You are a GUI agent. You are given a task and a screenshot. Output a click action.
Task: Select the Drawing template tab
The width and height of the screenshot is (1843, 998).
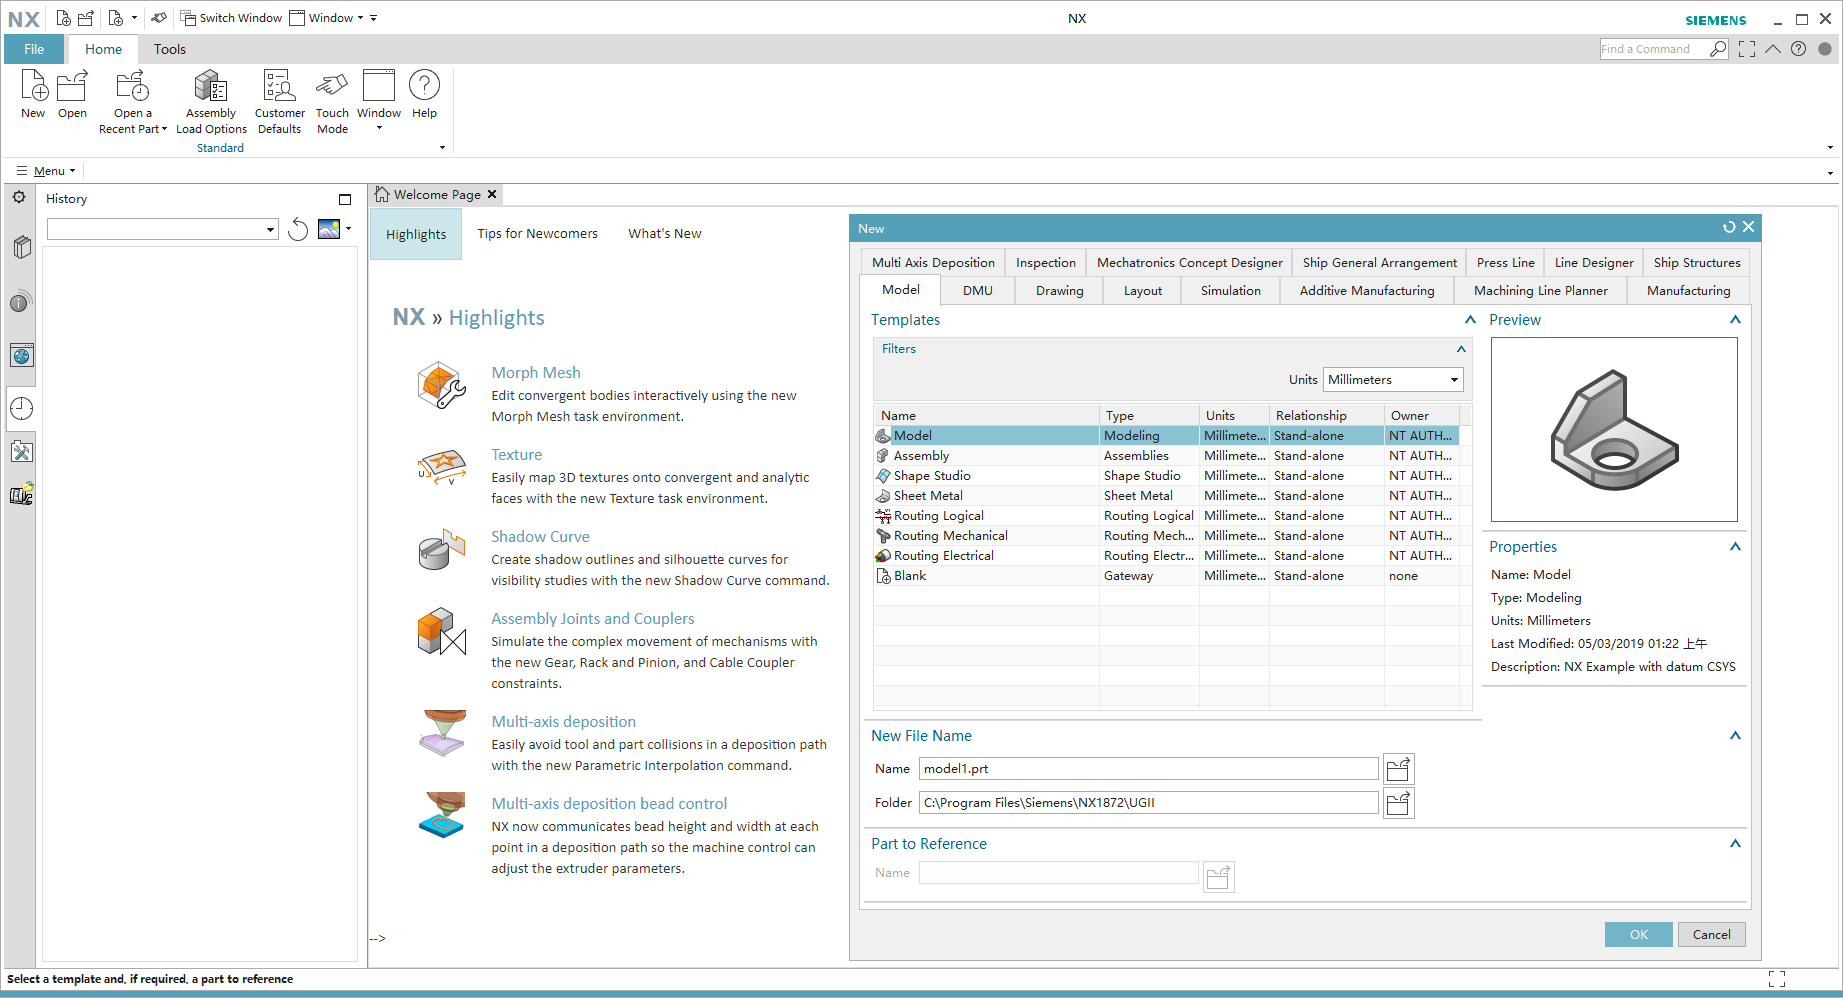(1059, 291)
